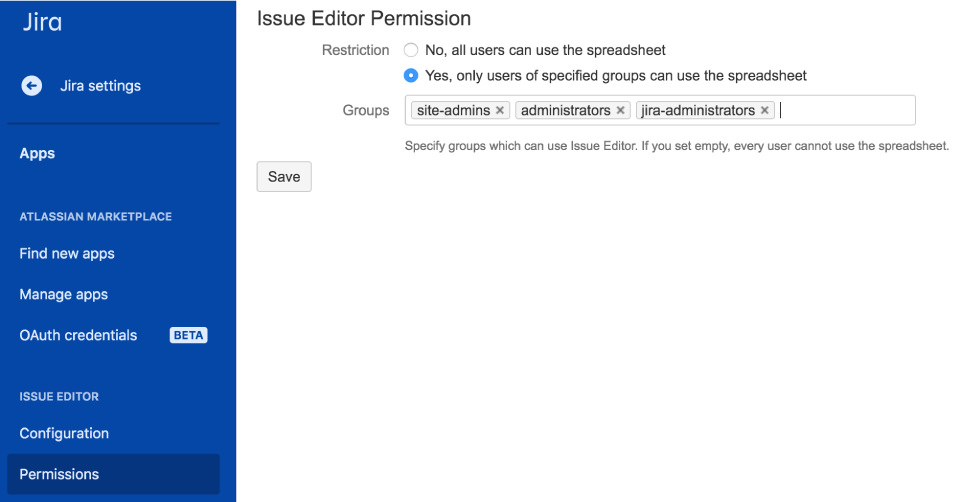
Task: Click the Apps heading in sidebar
Action: coord(37,153)
